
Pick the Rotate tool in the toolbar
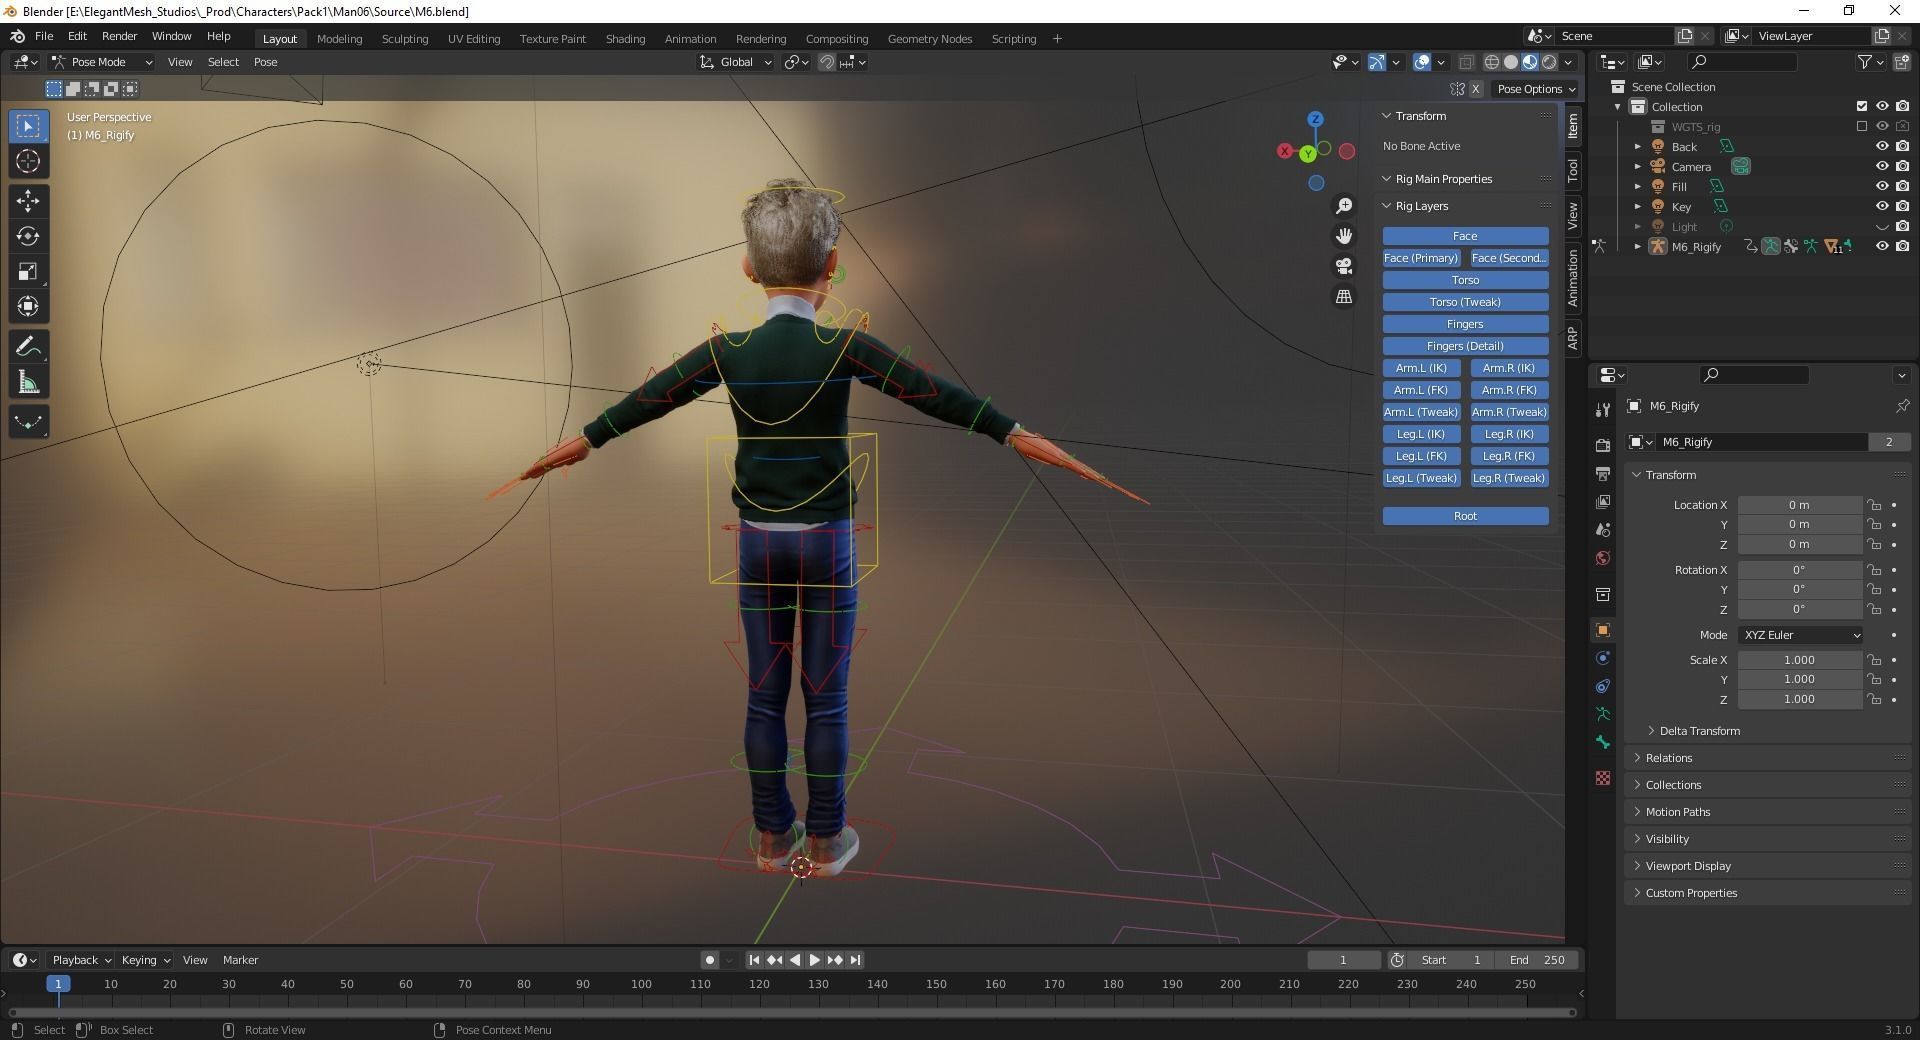click(28, 236)
